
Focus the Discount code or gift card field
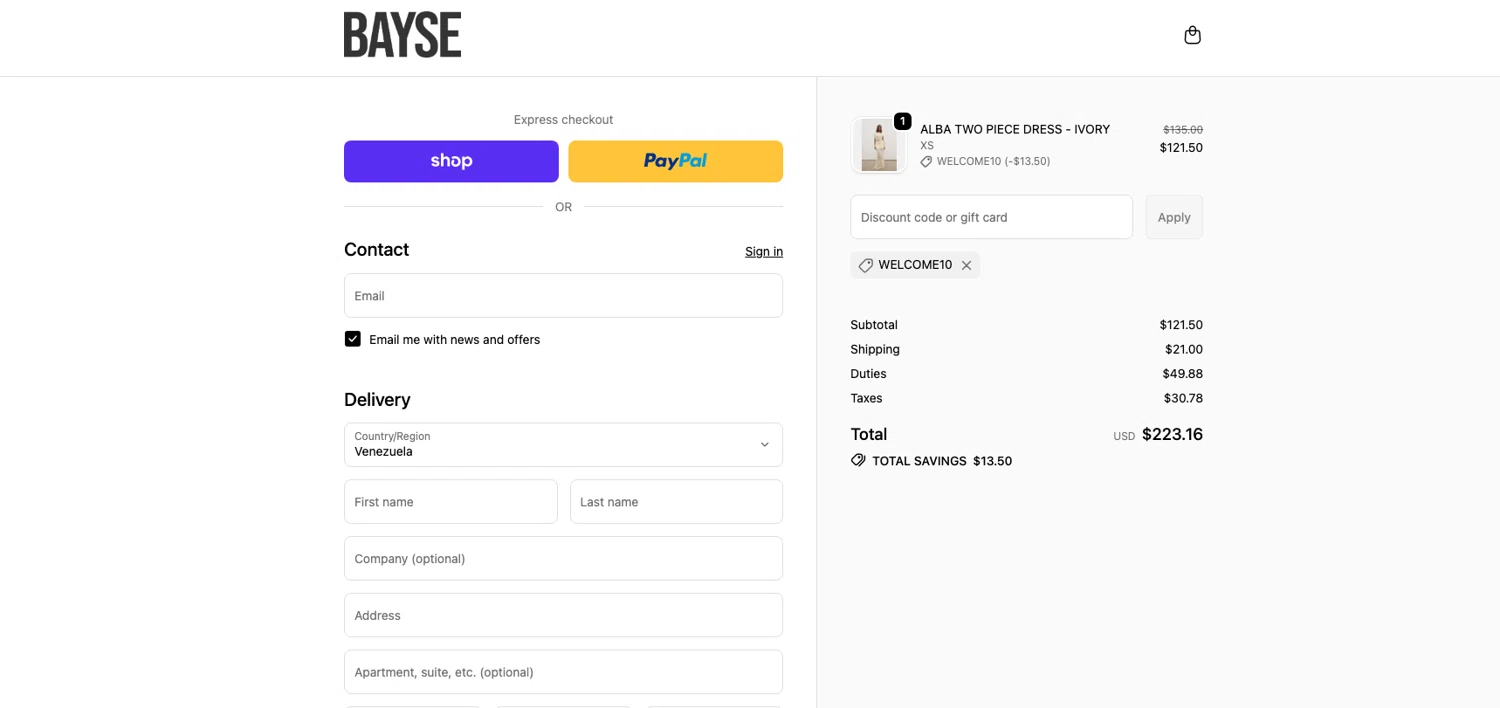point(991,217)
